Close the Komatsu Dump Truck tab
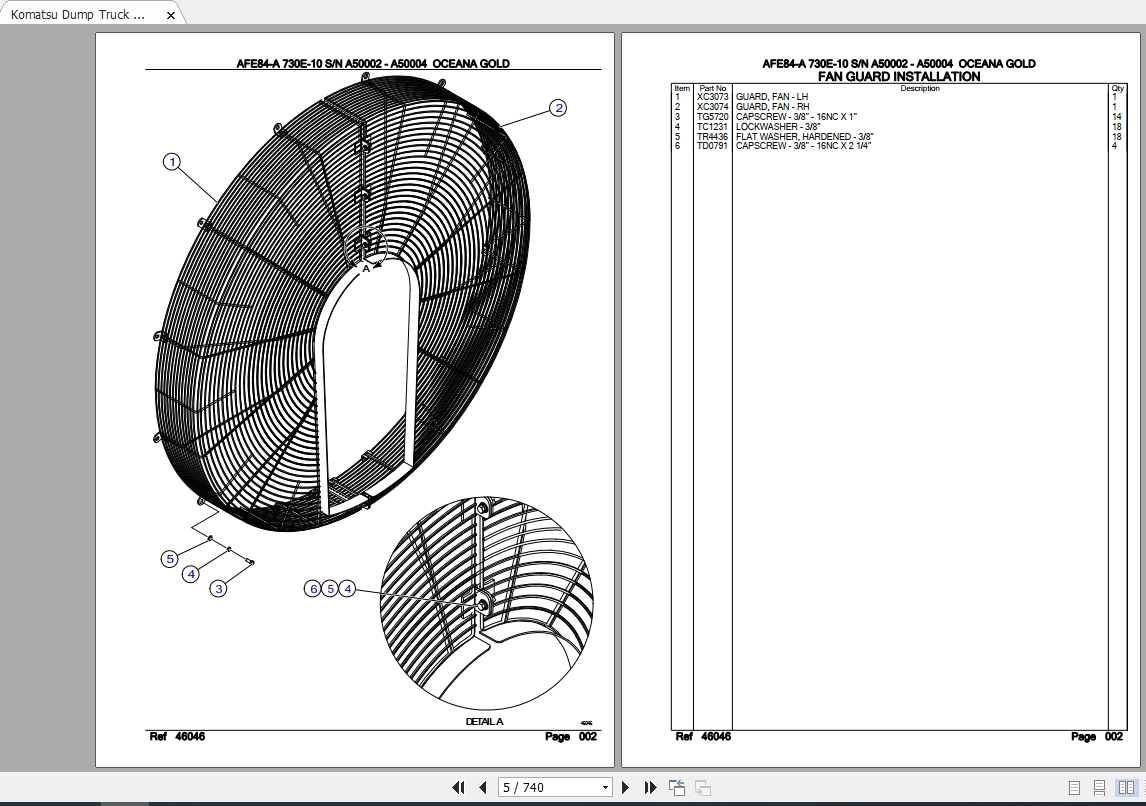 [170, 15]
